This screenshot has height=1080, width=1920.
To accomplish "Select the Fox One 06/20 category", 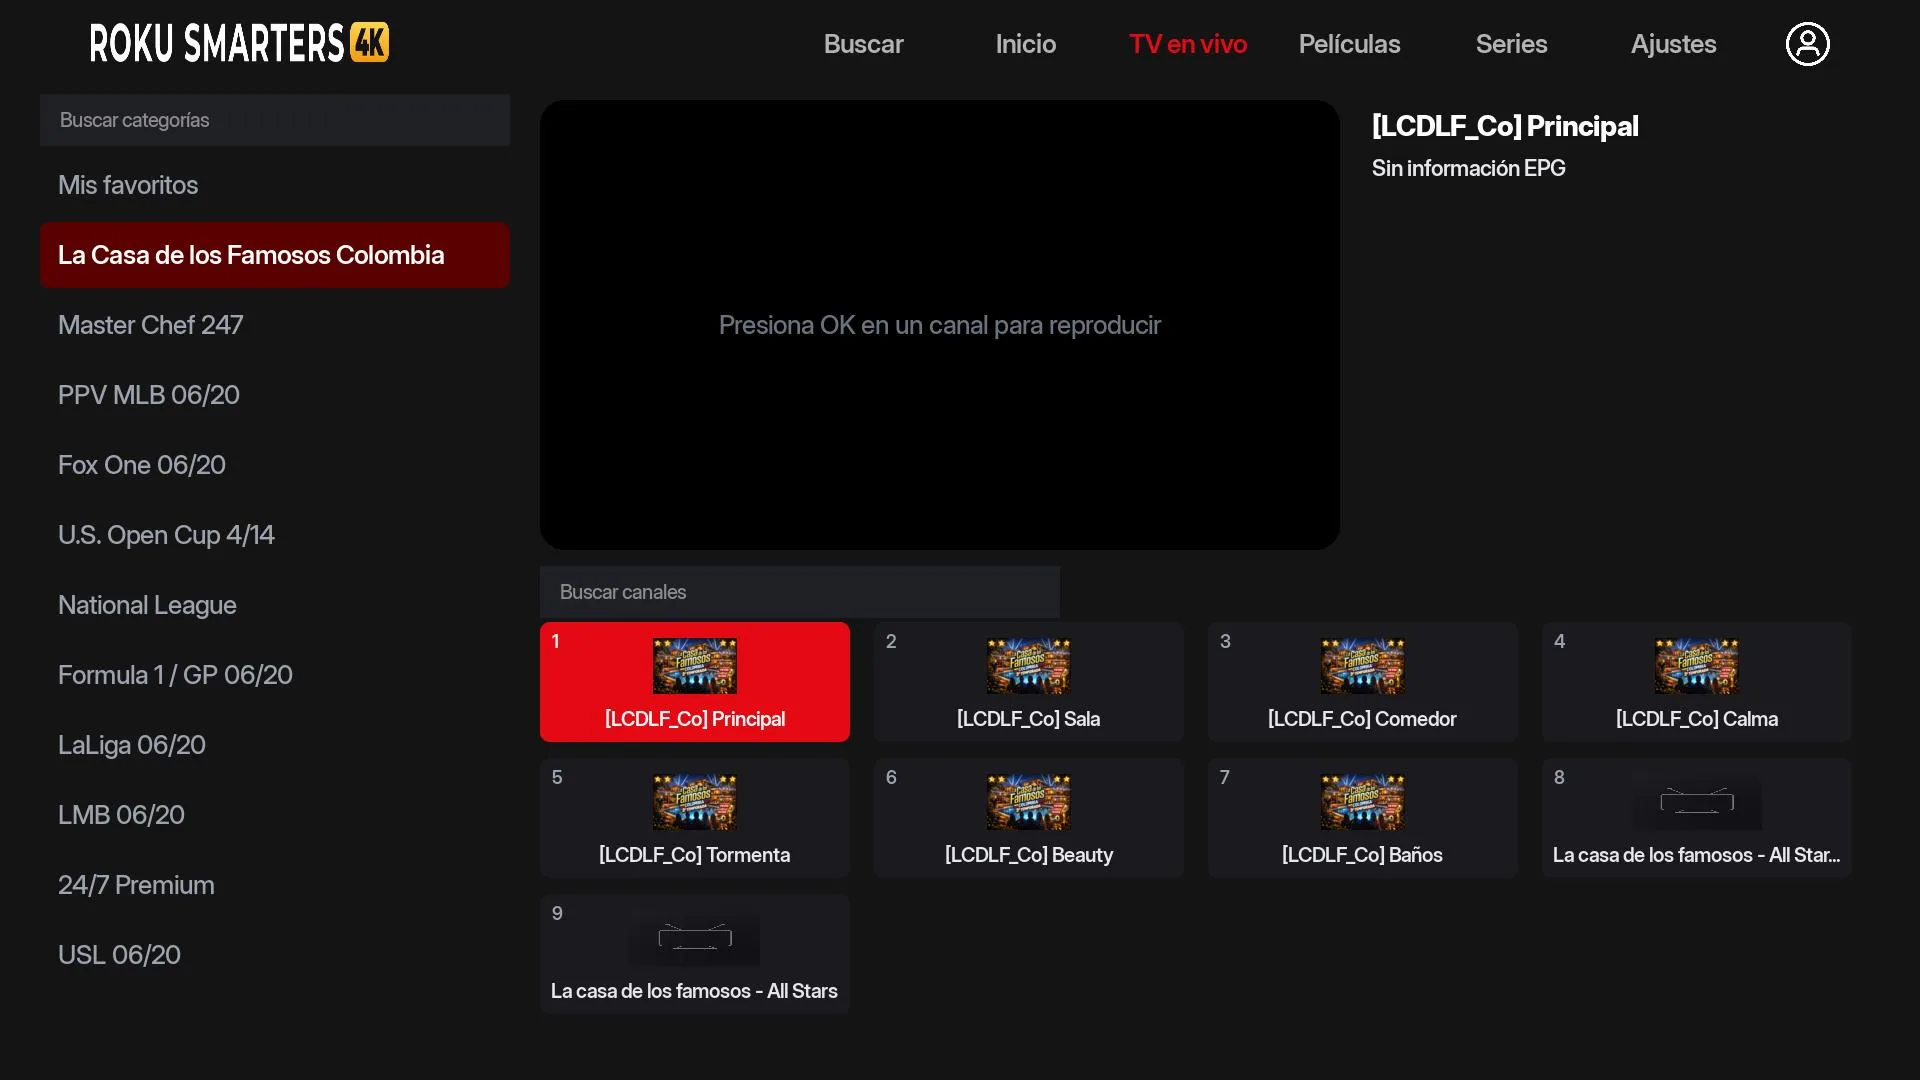I will (x=275, y=465).
